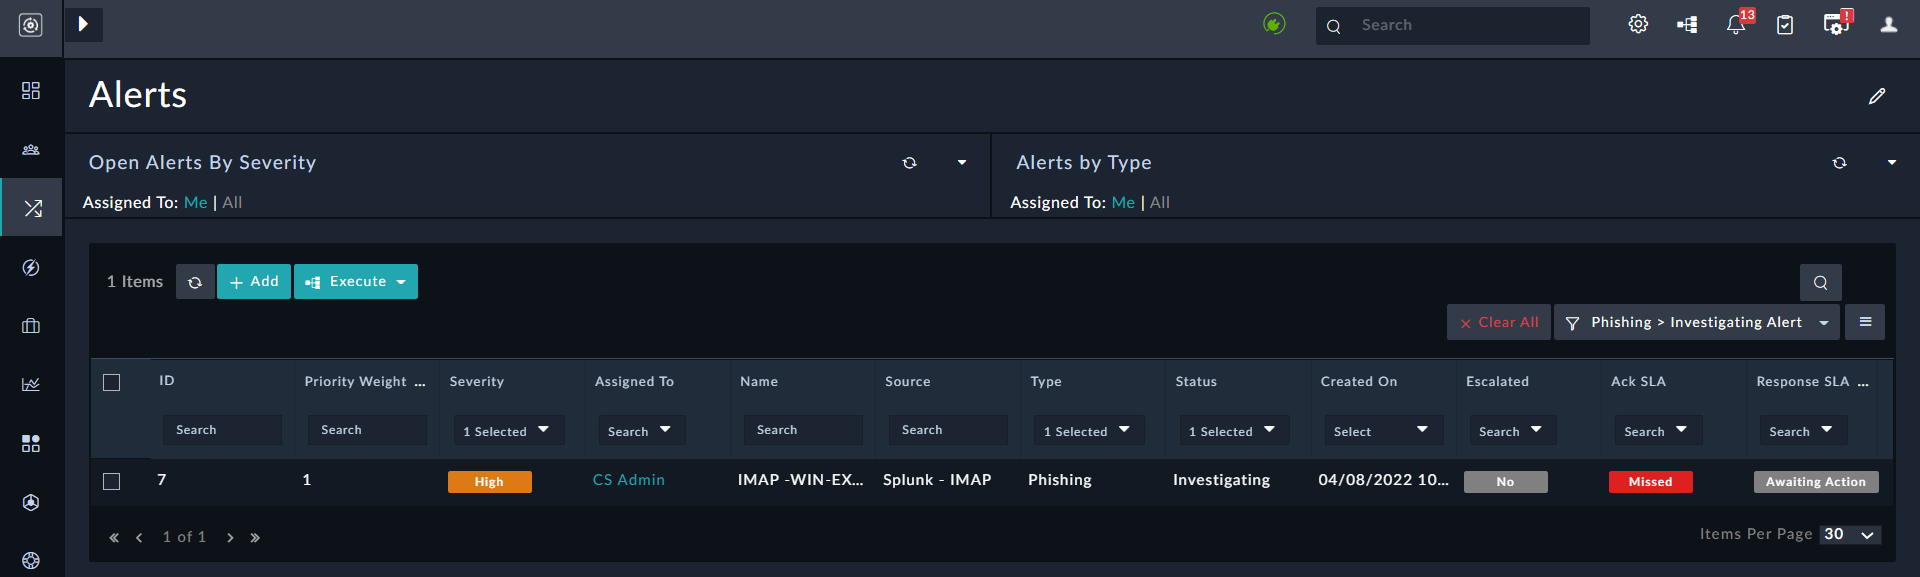
Task: Open the playbooks lightning item in the sidebar
Action: pyautogui.click(x=31, y=268)
